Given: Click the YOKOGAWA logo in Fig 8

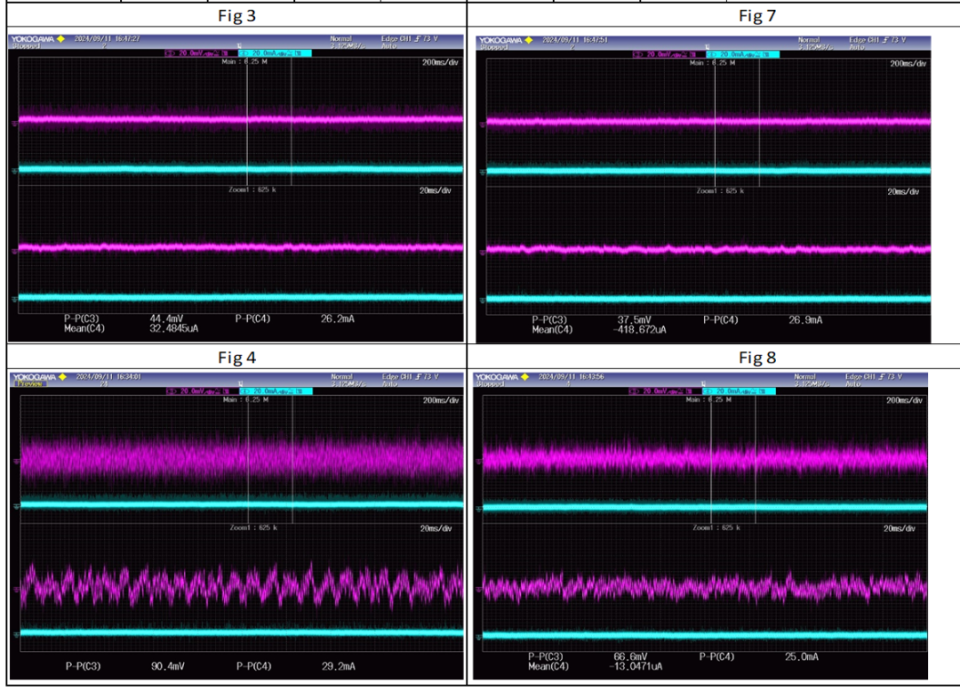Looking at the screenshot, I should pyautogui.click(x=497, y=377).
